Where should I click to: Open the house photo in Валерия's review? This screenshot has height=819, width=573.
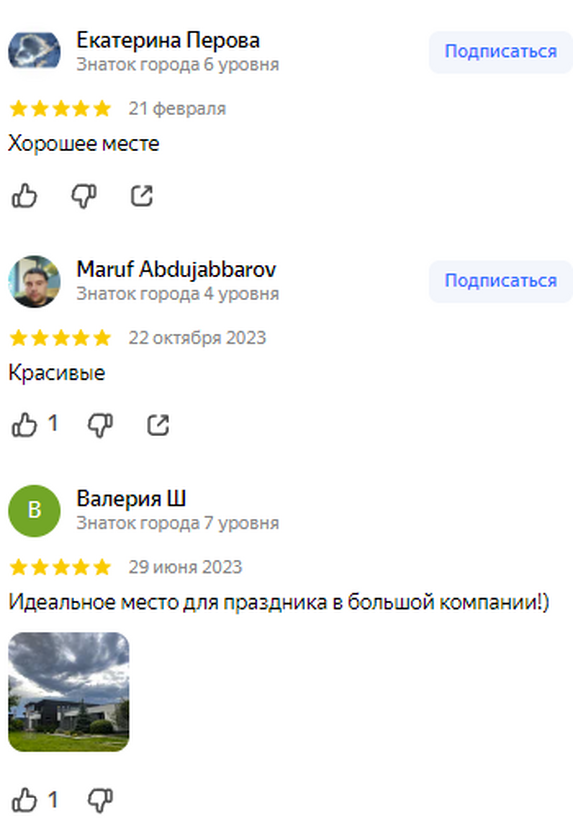coord(69,692)
